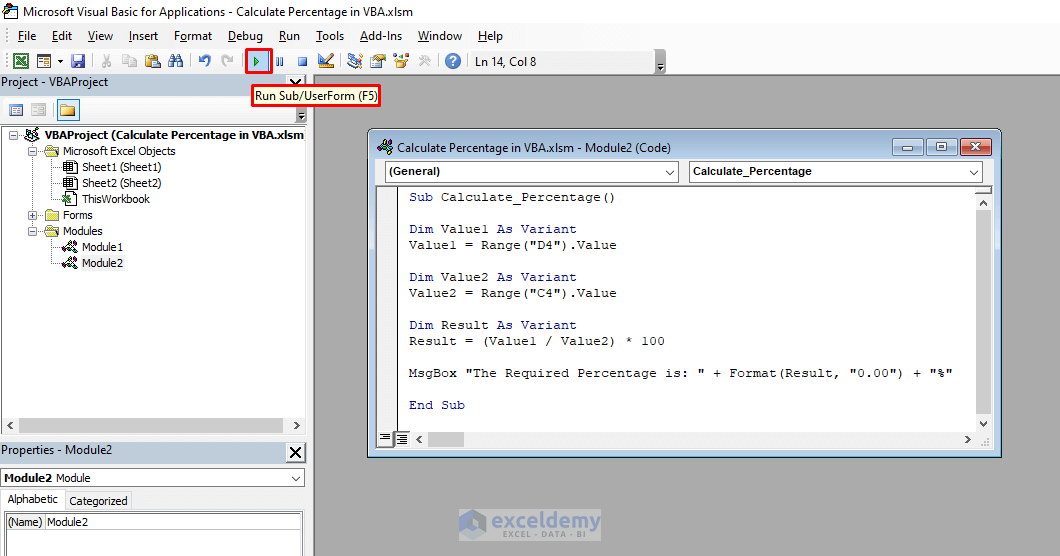Click the MsgBox code line
The image size is (1060, 556).
click(x=680, y=373)
